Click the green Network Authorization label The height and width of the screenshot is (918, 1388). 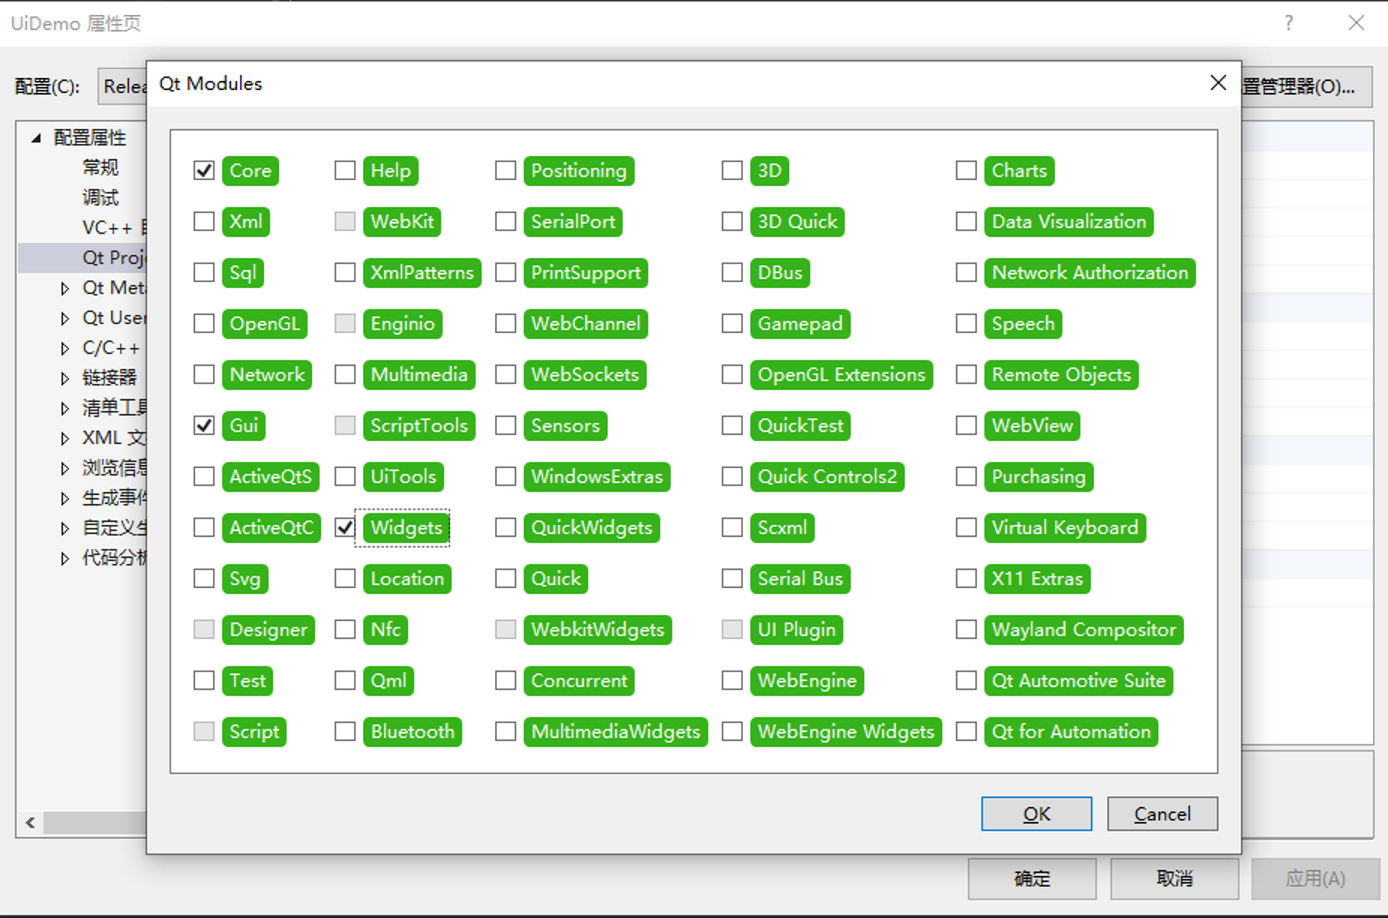tap(1090, 273)
